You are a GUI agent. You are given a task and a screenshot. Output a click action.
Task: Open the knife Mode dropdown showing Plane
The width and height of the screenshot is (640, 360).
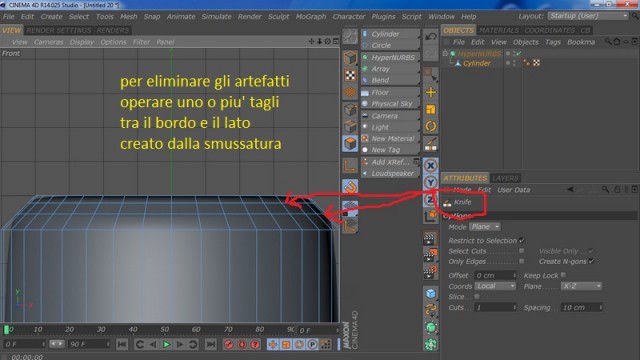click(x=484, y=227)
